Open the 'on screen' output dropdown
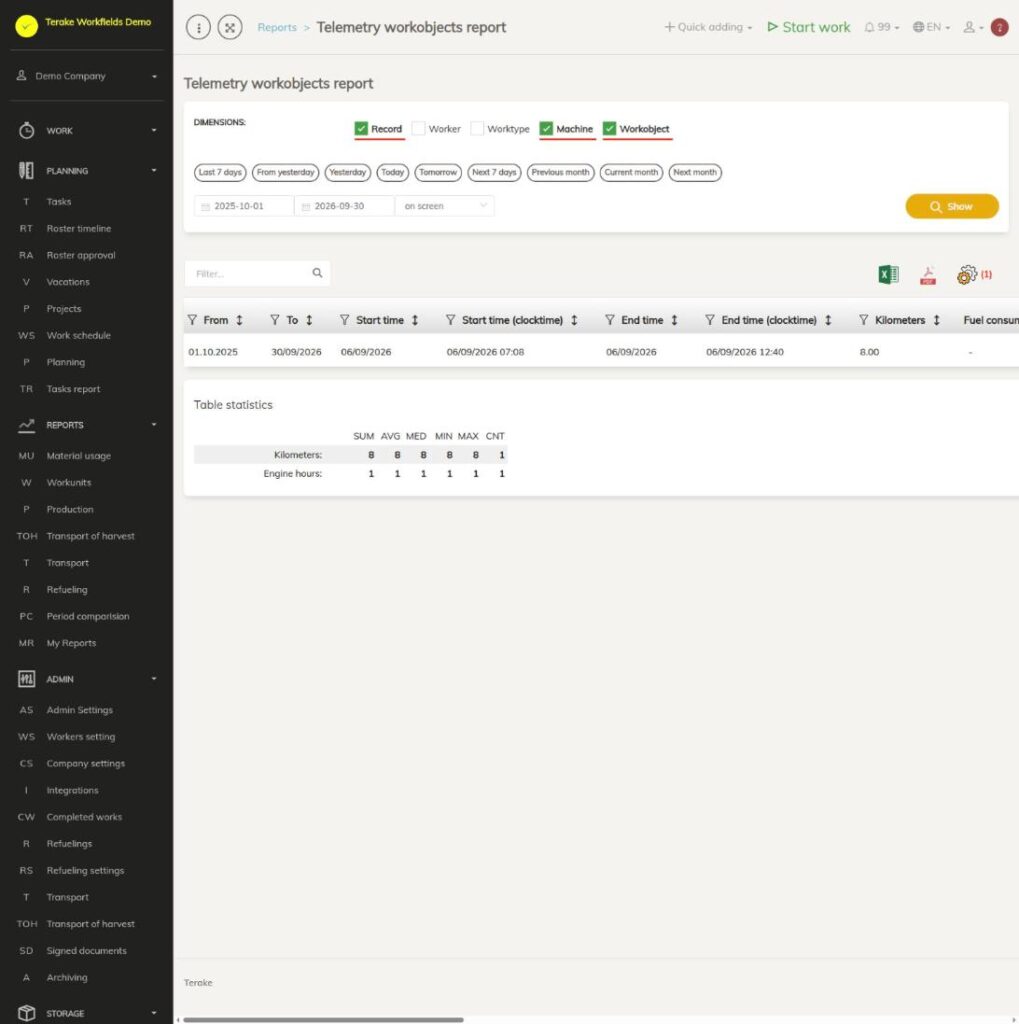The height and width of the screenshot is (1024, 1019). [445, 206]
